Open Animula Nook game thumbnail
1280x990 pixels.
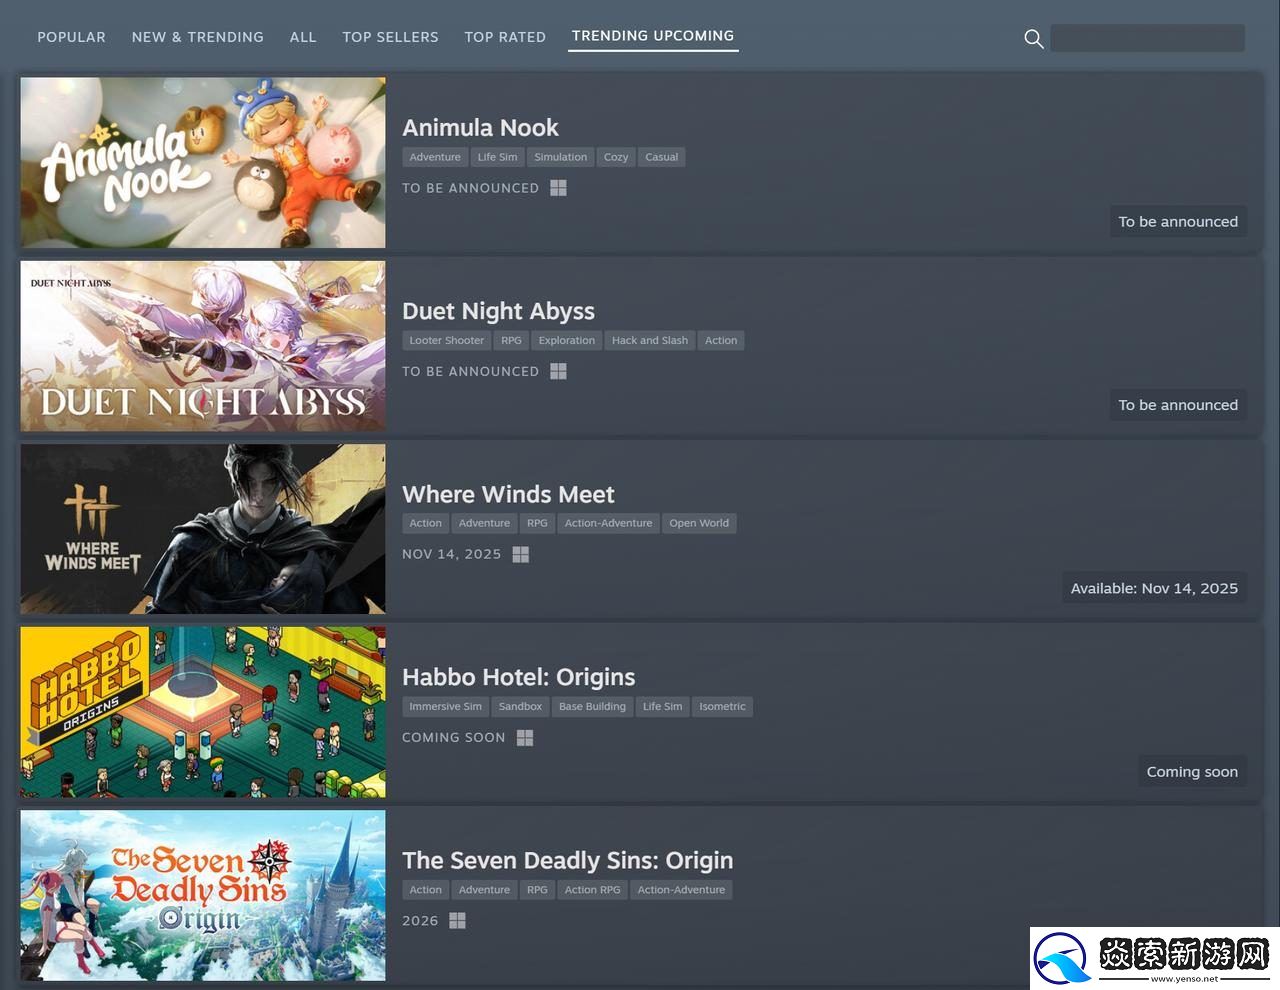(x=203, y=163)
